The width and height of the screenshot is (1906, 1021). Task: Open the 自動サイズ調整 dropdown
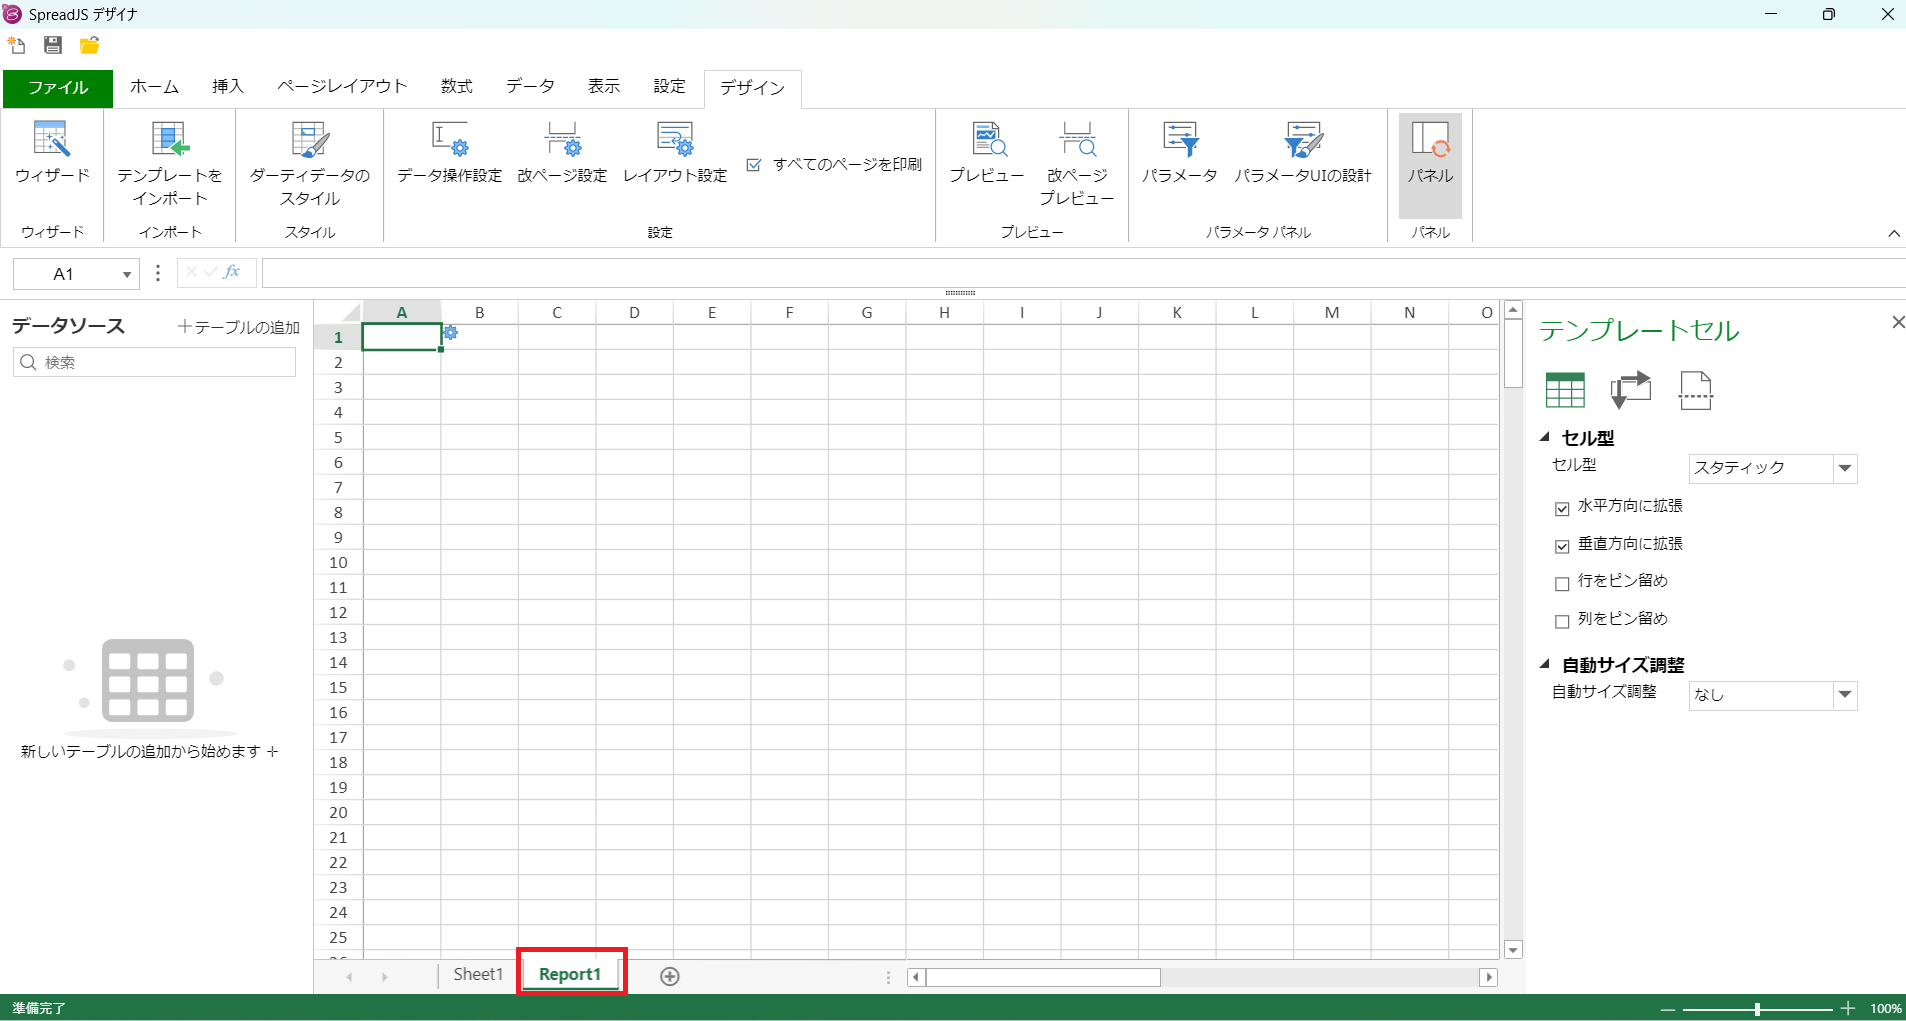pos(1845,695)
